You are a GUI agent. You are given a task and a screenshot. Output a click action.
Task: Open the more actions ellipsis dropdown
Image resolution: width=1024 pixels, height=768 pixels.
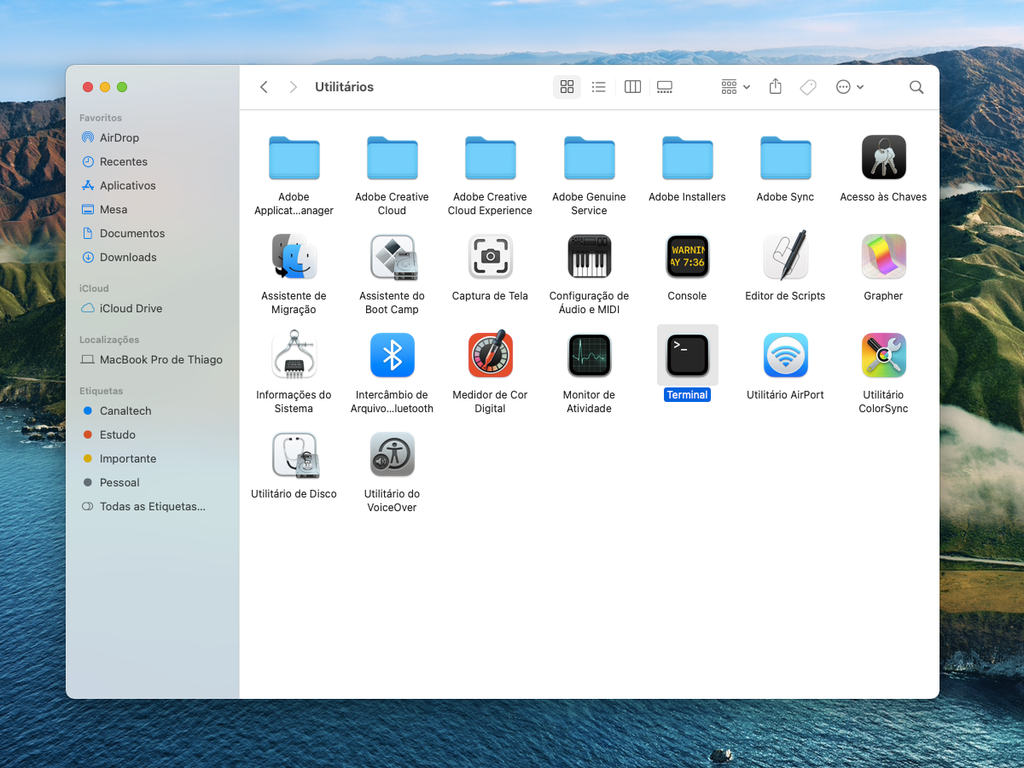tap(850, 87)
